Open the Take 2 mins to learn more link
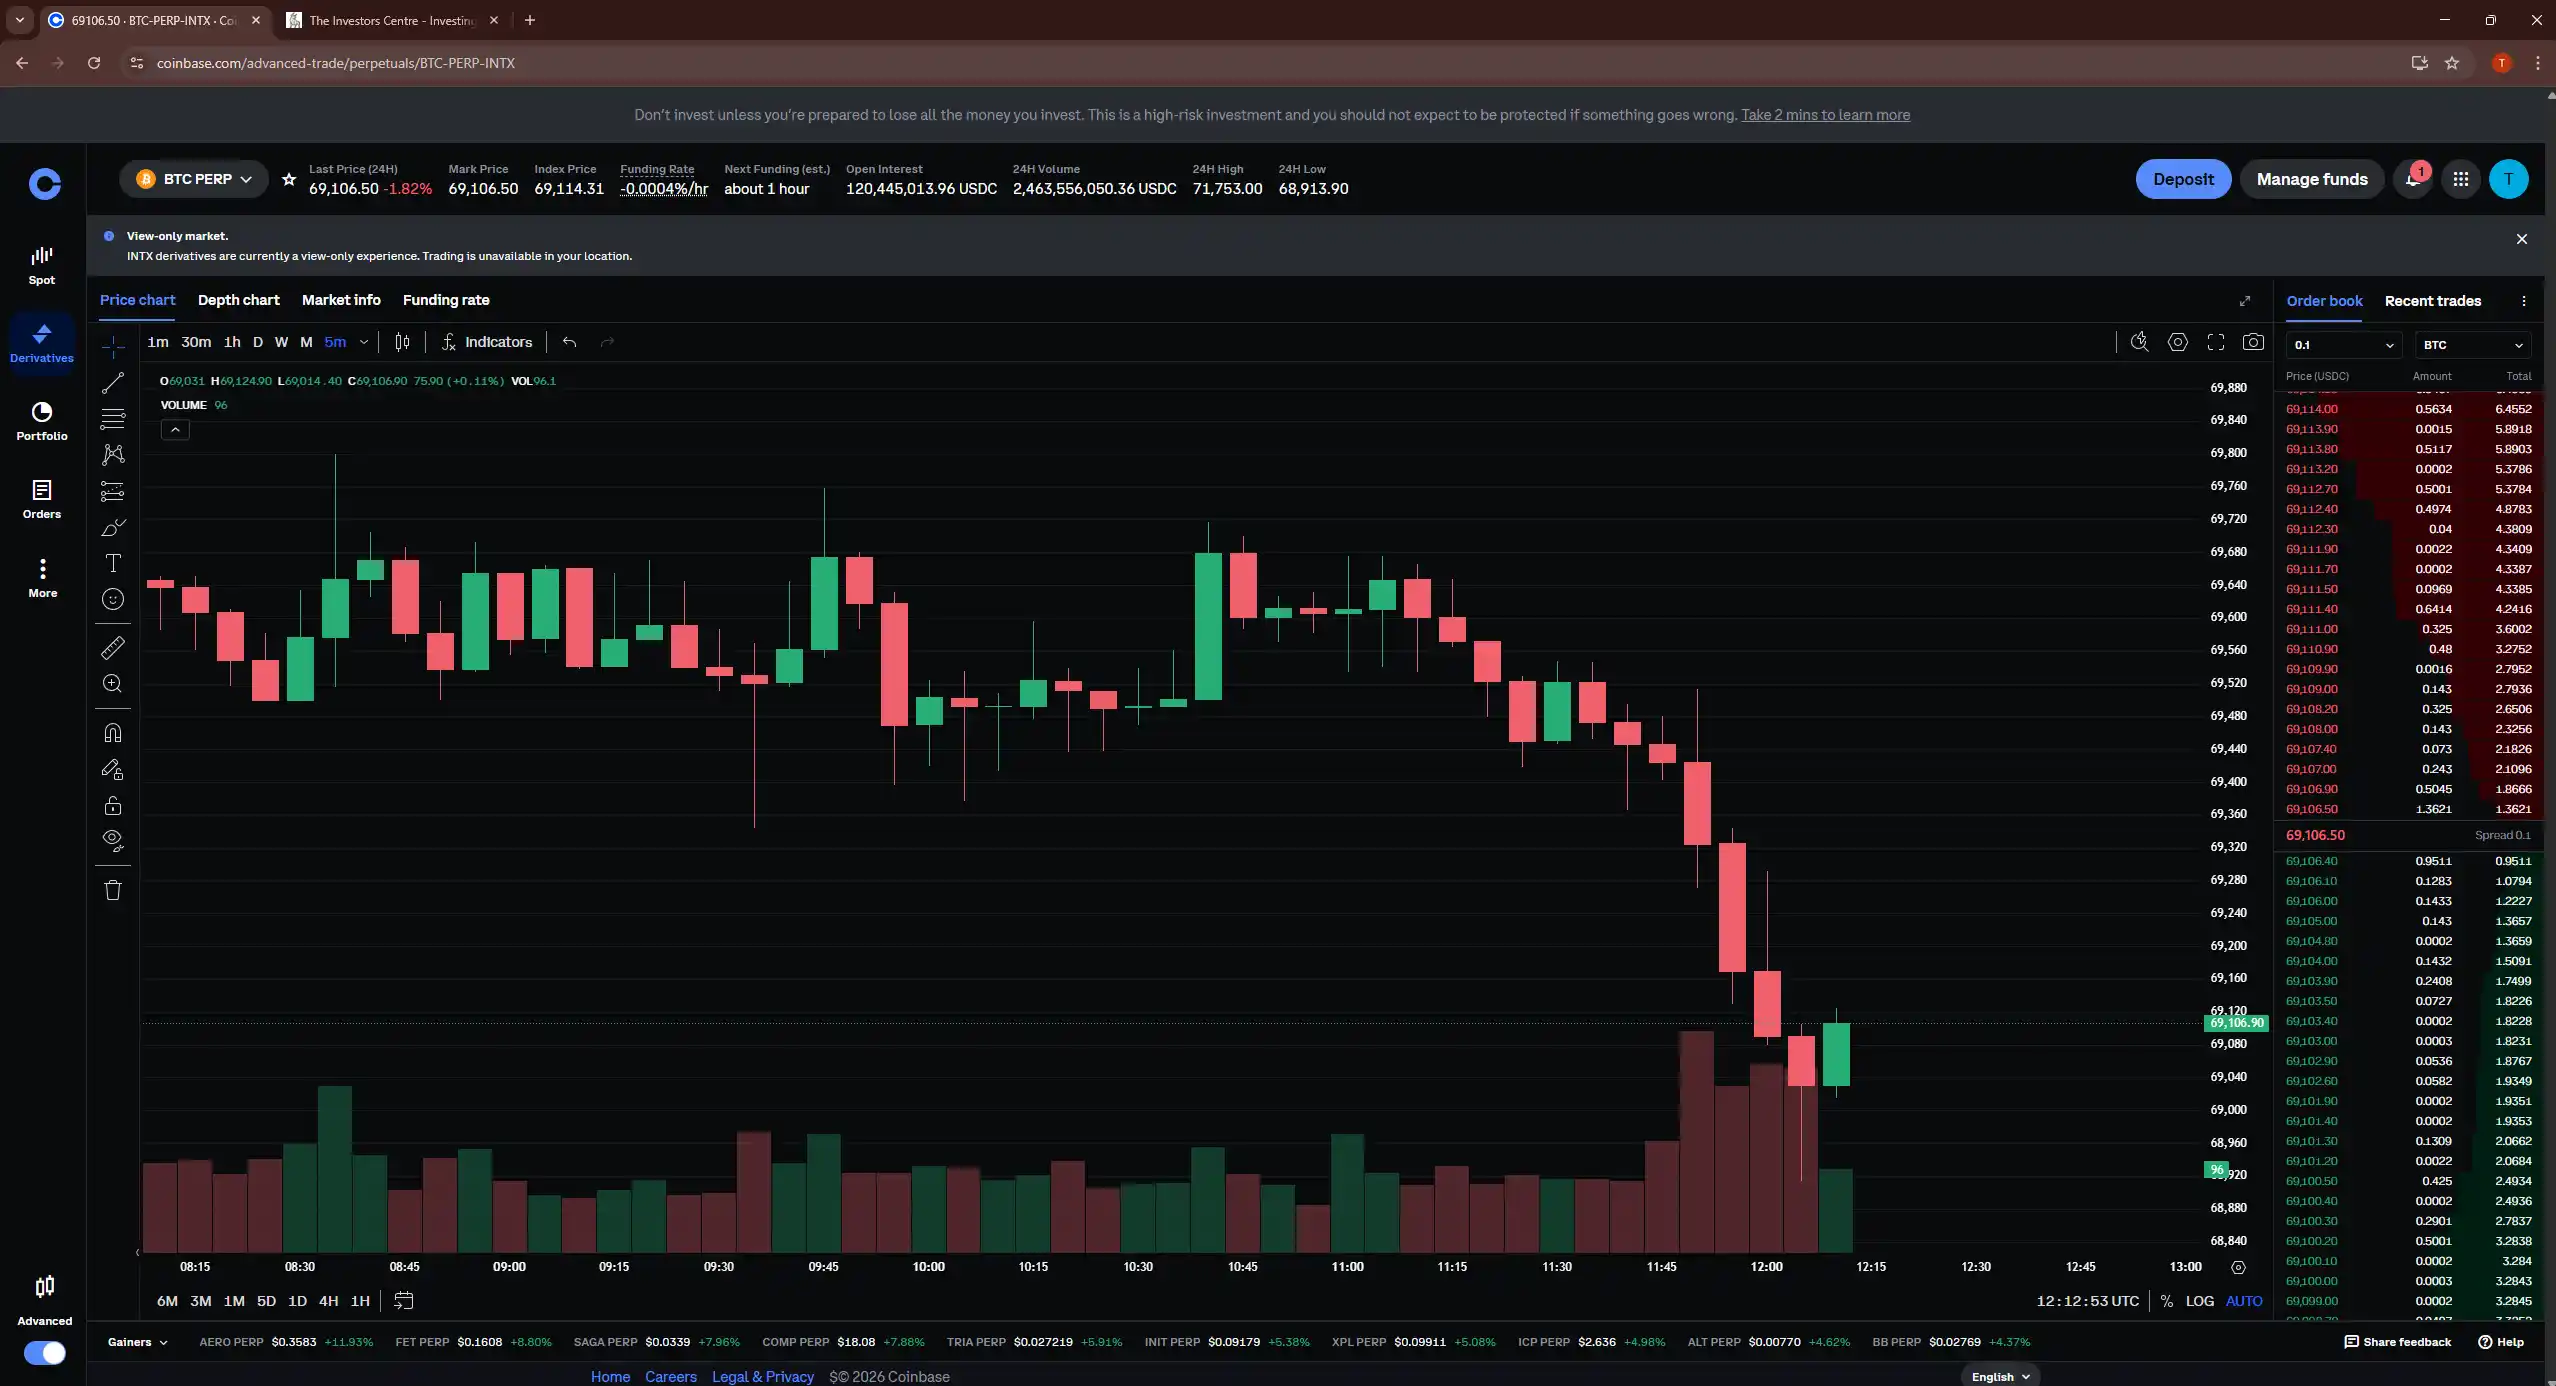2556x1386 pixels. (x=1825, y=115)
